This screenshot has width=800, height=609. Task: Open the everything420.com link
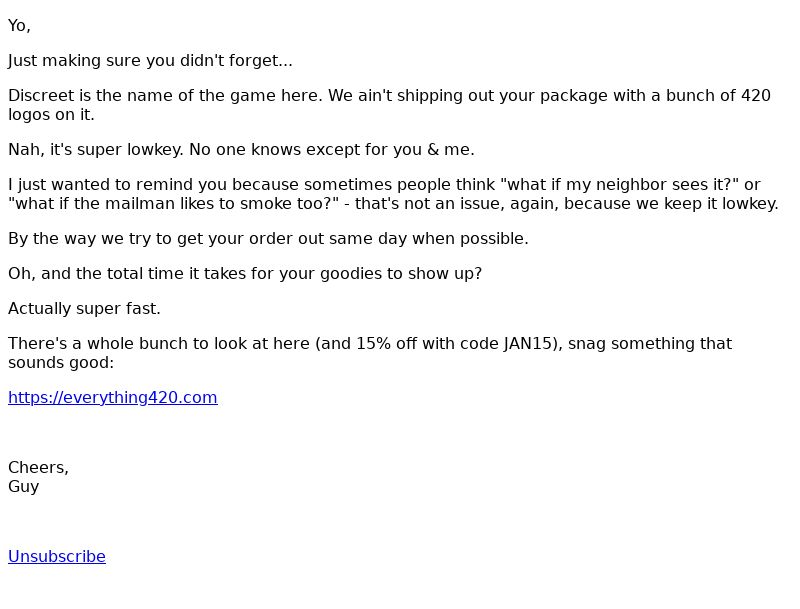[x=113, y=397]
